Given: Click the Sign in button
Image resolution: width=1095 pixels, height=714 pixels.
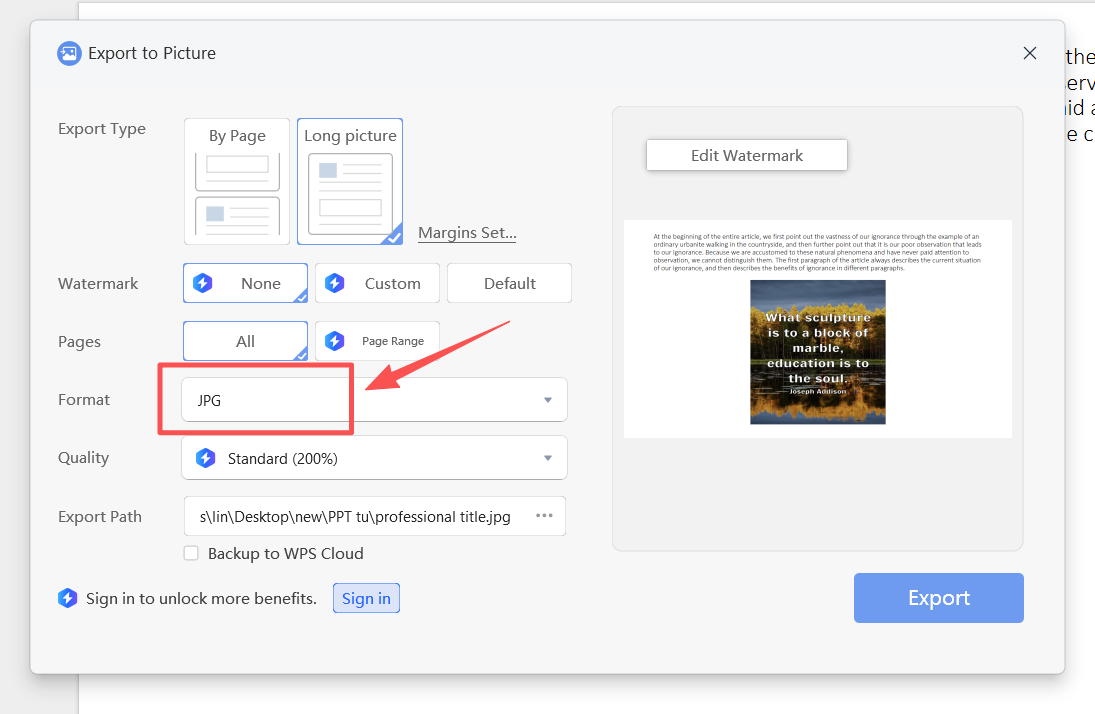Looking at the screenshot, I should point(366,599).
